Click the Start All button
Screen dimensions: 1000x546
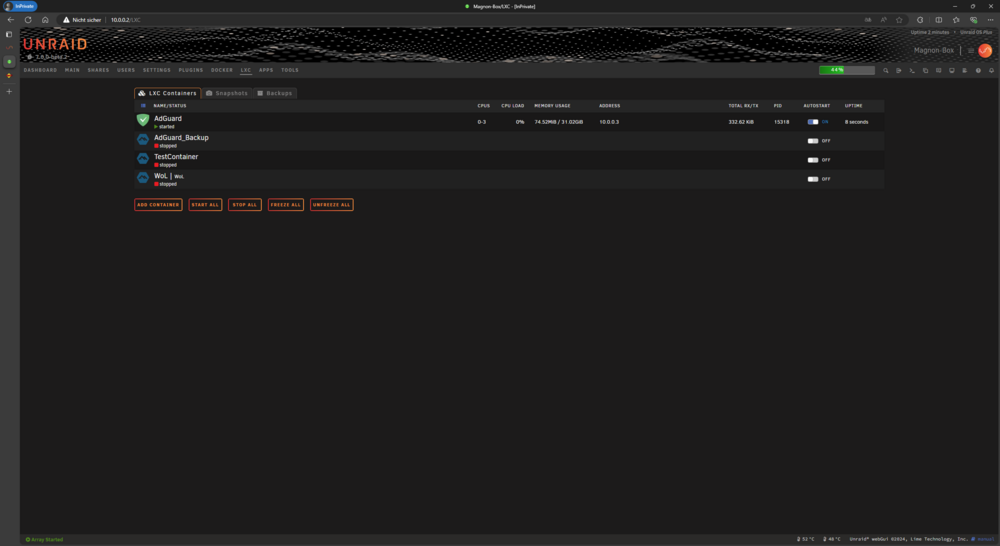(205, 205)
